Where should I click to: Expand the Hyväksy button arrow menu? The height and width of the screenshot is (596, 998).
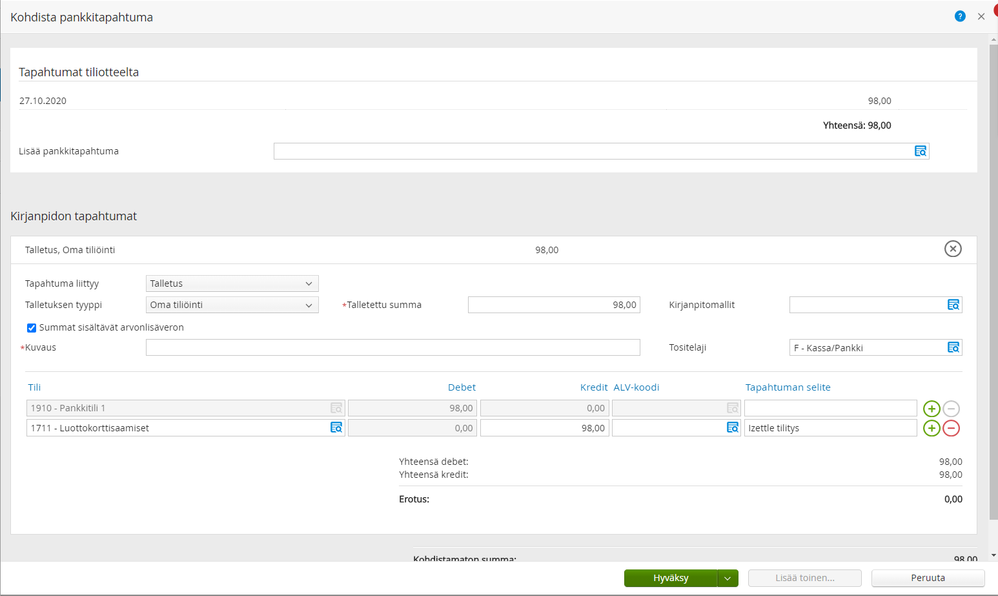pyautogui.click(x=727, y=578)
